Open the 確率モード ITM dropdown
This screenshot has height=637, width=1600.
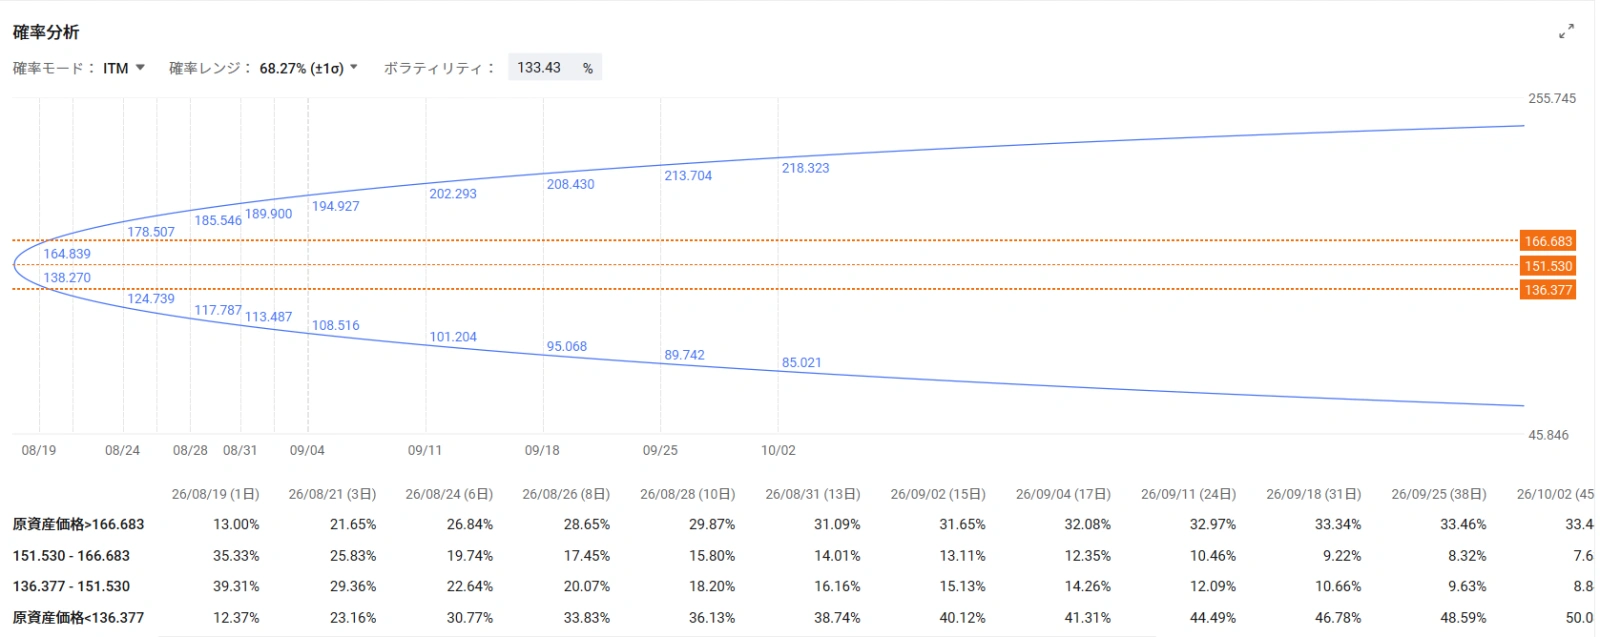pyautogui.click(x=124, y=68)
